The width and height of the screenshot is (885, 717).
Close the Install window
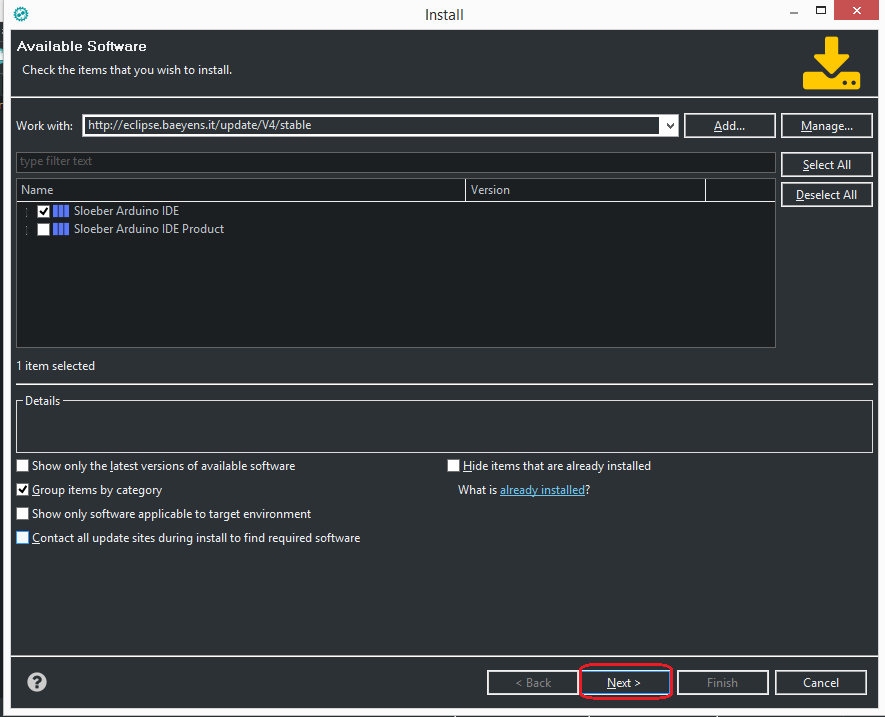coord(856,10)
